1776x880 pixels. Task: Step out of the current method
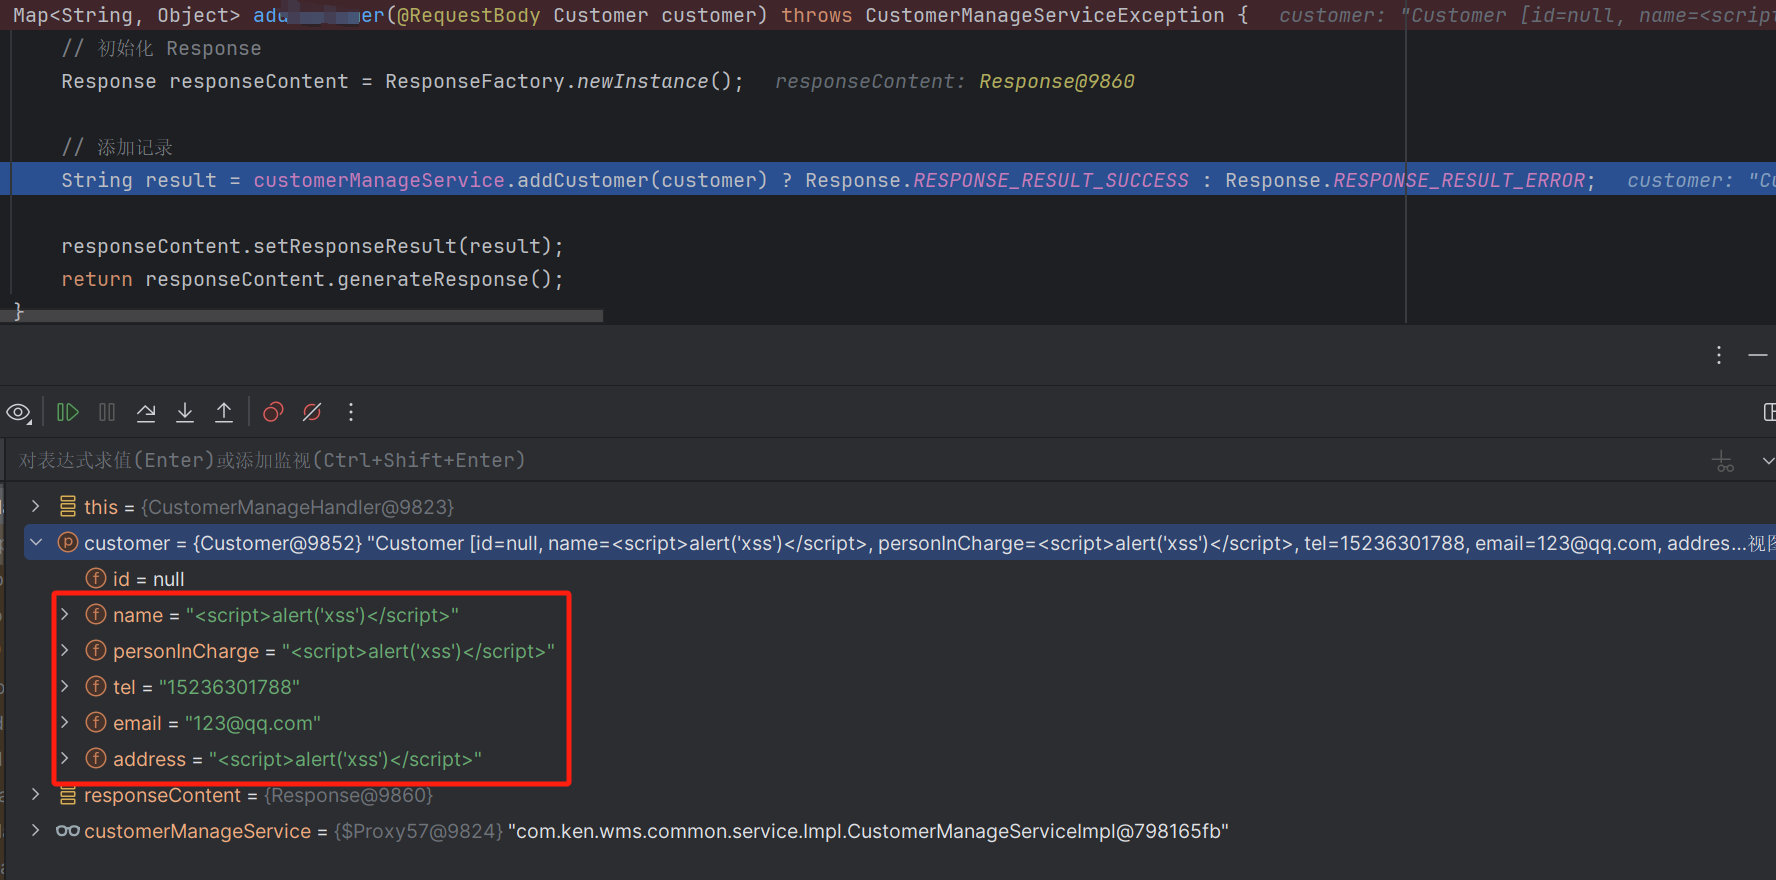[x=224, y=412]
